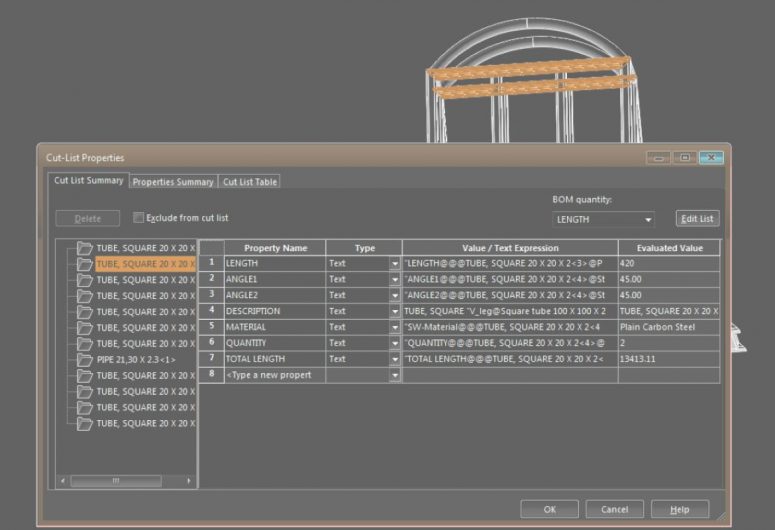Select row number 7 header
Image resolution: width=775 pixels, height=530 pixels.
[212, 358]
